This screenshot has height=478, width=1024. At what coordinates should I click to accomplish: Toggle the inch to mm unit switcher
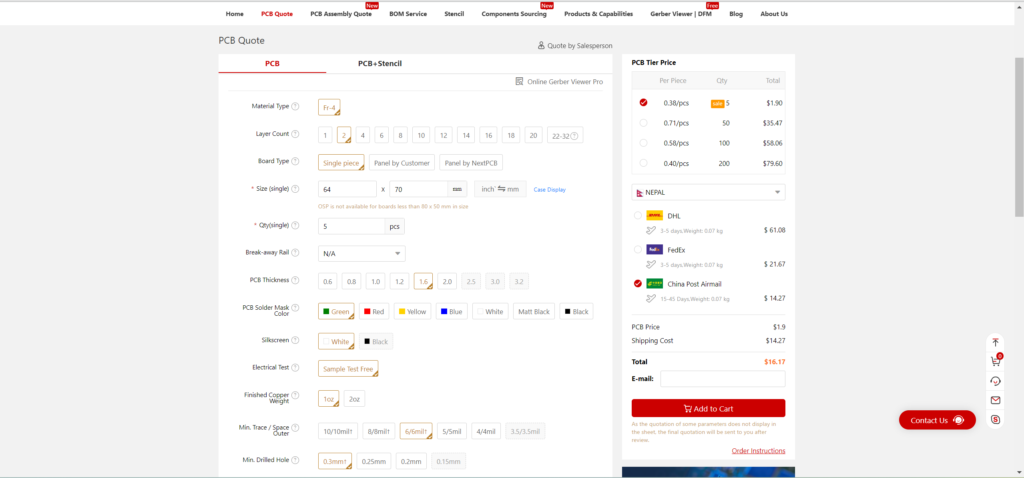pos(500,189)
